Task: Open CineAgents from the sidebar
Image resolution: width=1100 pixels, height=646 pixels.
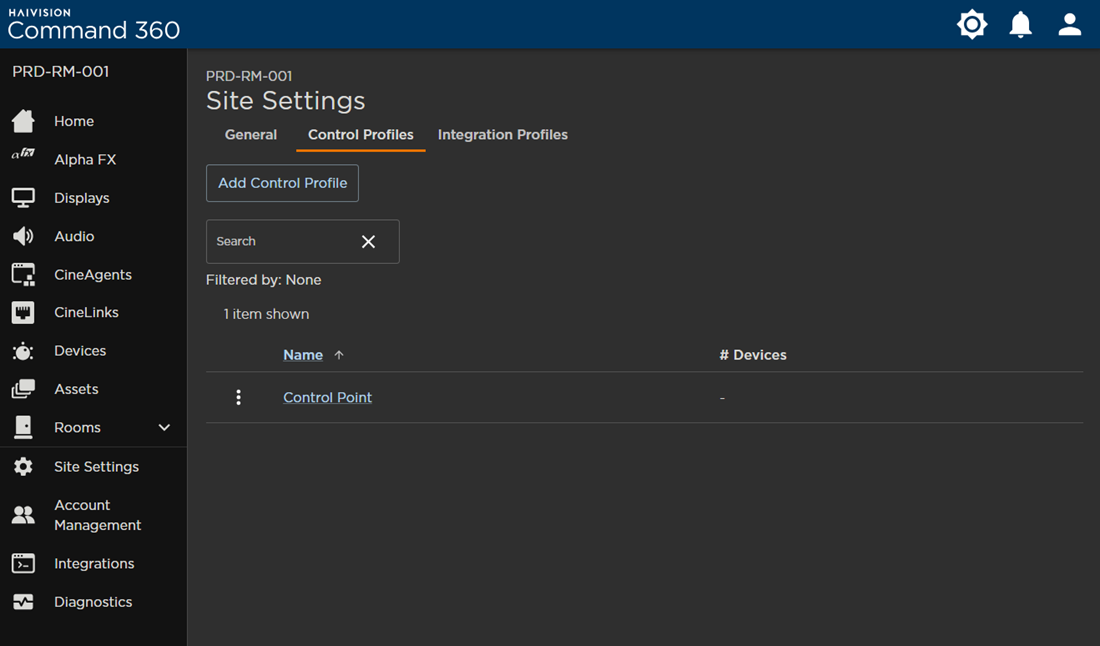Action: point(93,274)
